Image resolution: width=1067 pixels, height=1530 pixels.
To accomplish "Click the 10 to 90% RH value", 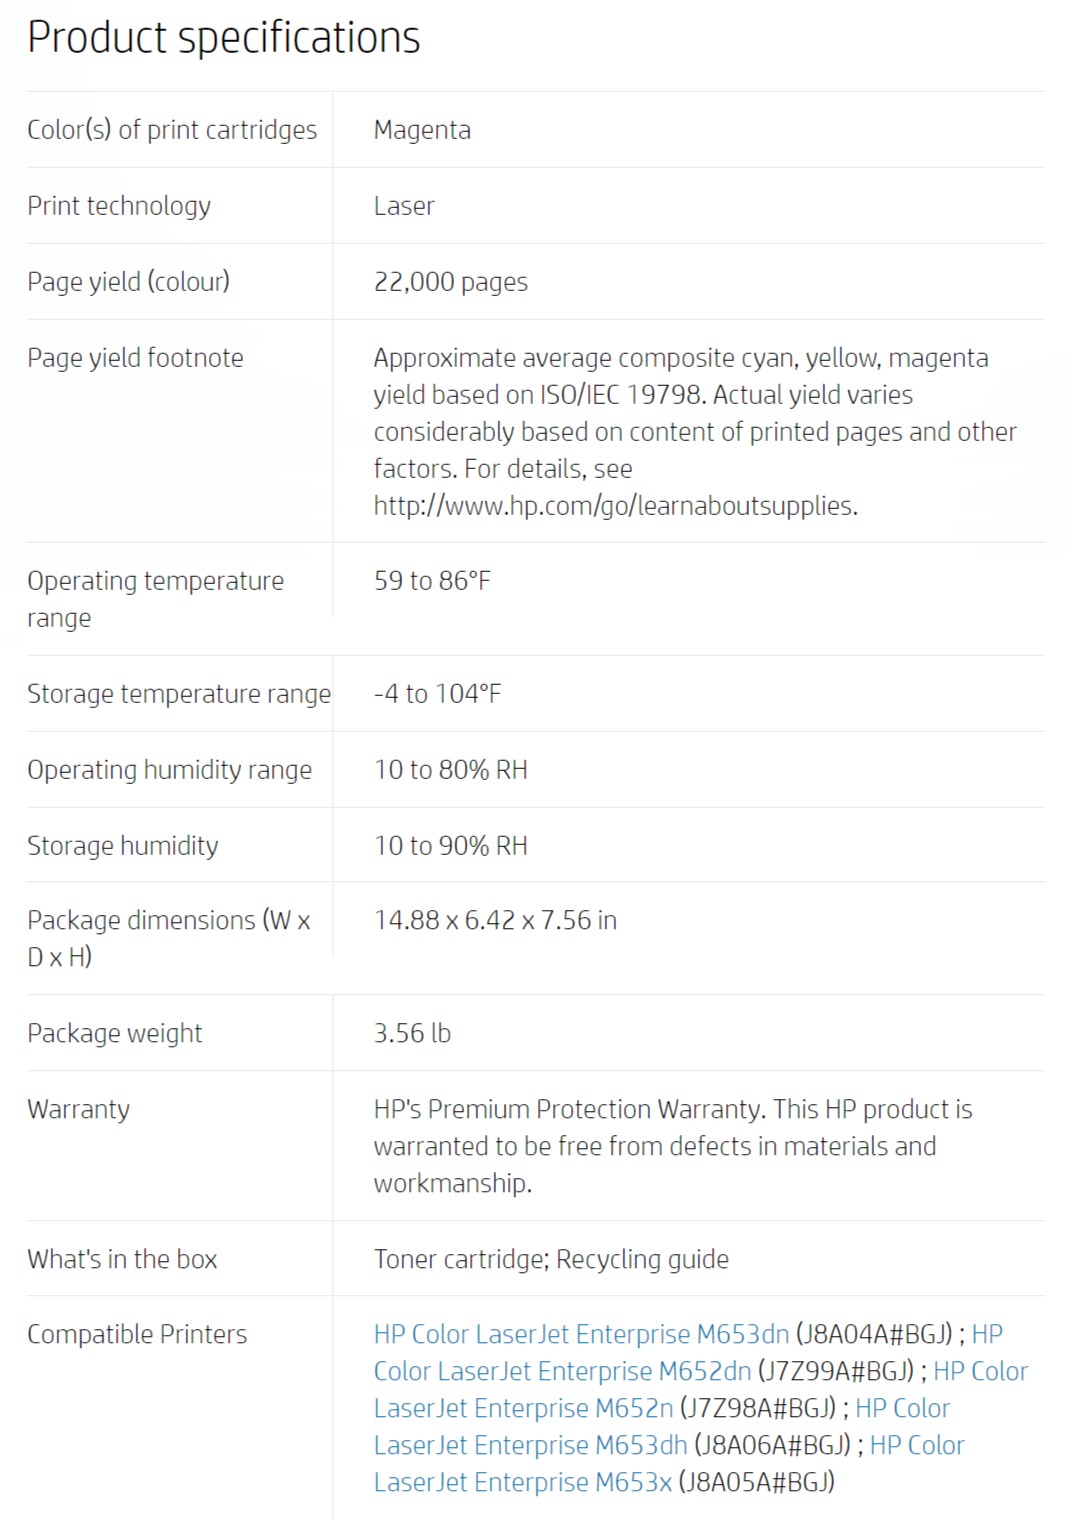I will 451,846.
